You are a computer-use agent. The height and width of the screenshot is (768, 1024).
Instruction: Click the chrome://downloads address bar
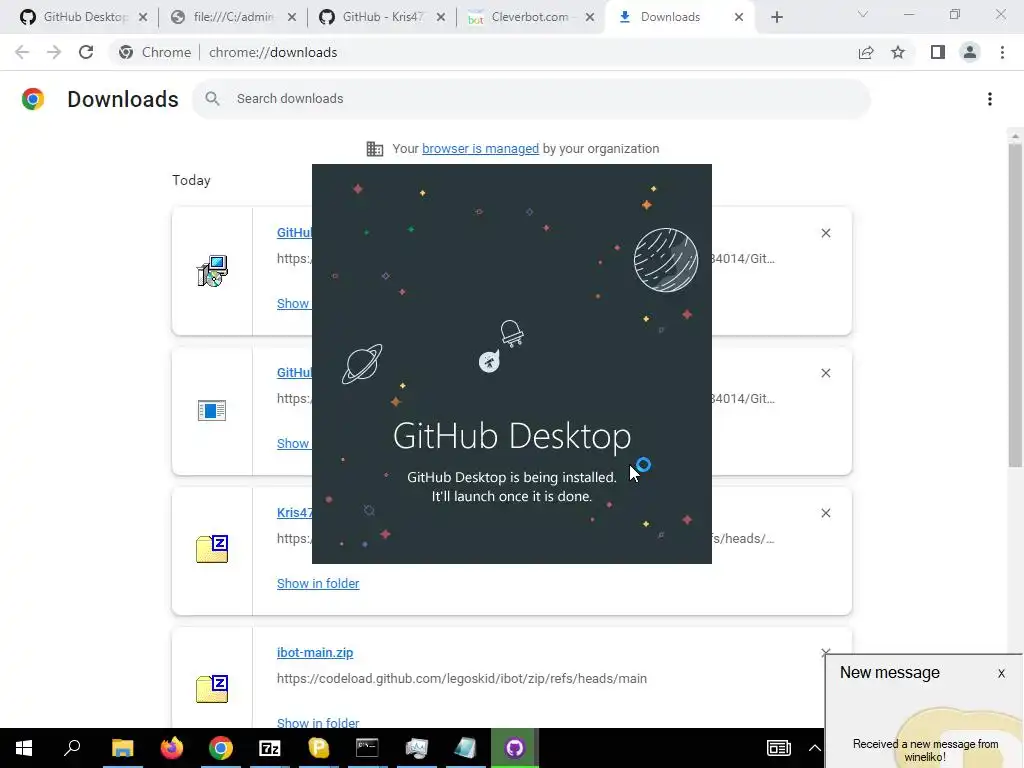[483, 52]
